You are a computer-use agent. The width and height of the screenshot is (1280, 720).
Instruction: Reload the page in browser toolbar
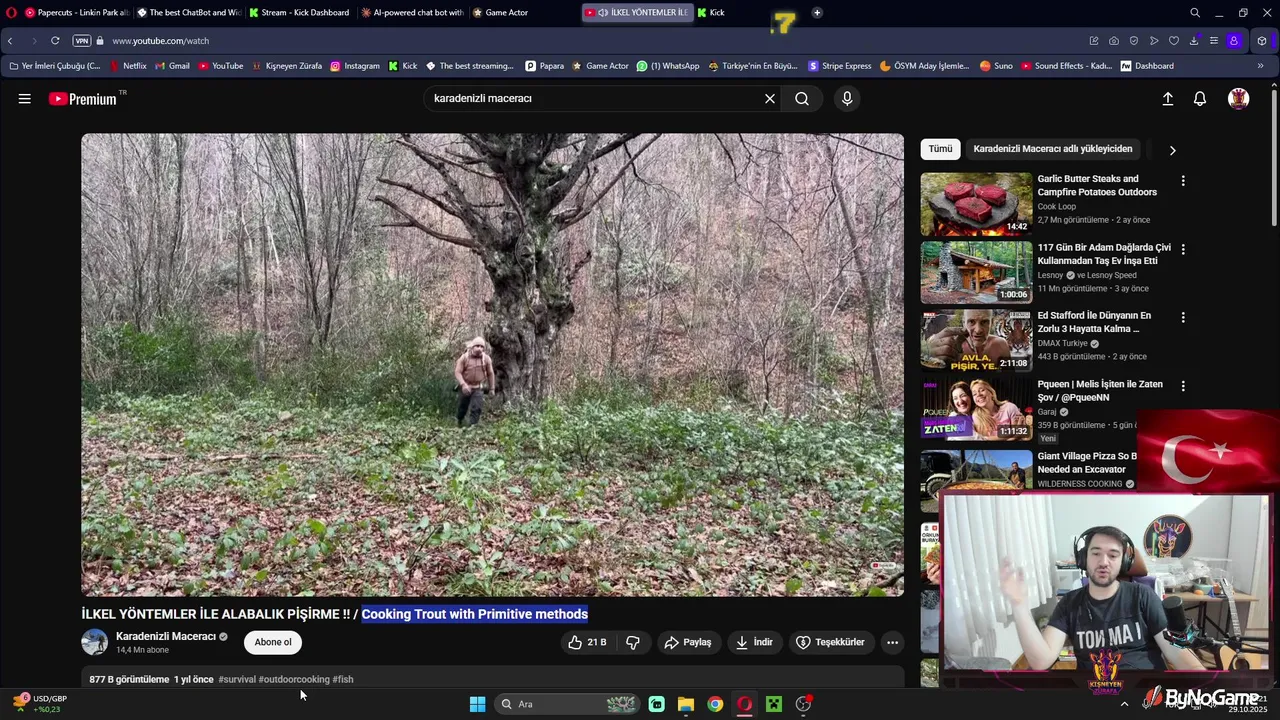tap(55, 41)
